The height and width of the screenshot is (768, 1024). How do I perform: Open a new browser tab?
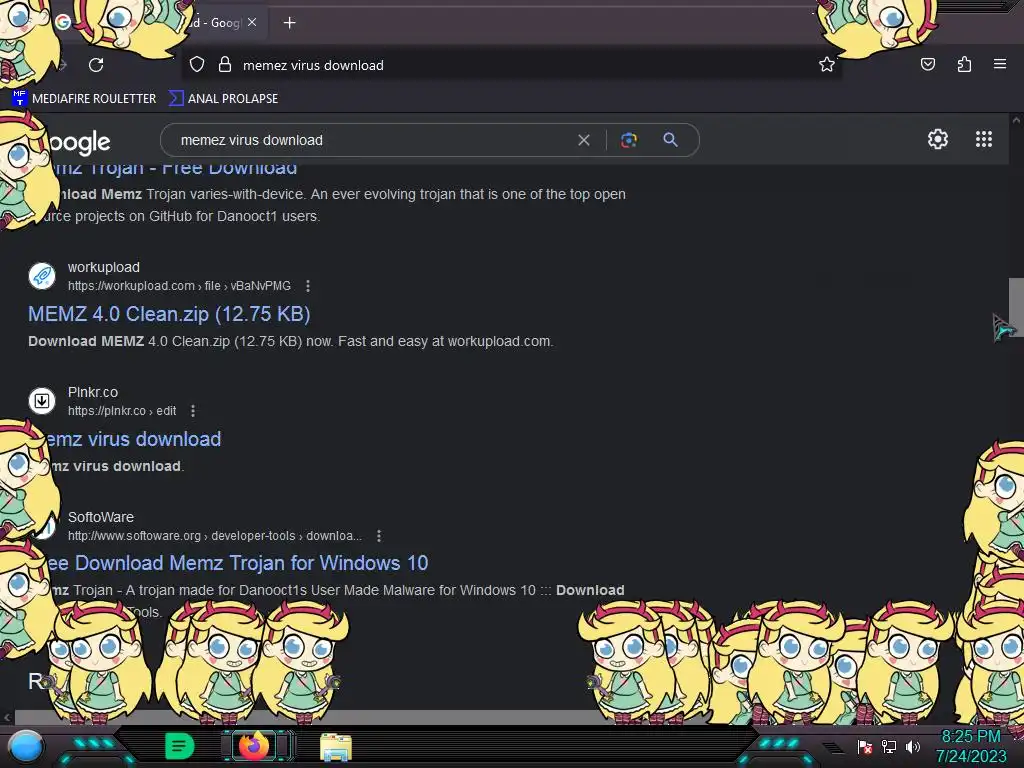(x=289, y=23)
